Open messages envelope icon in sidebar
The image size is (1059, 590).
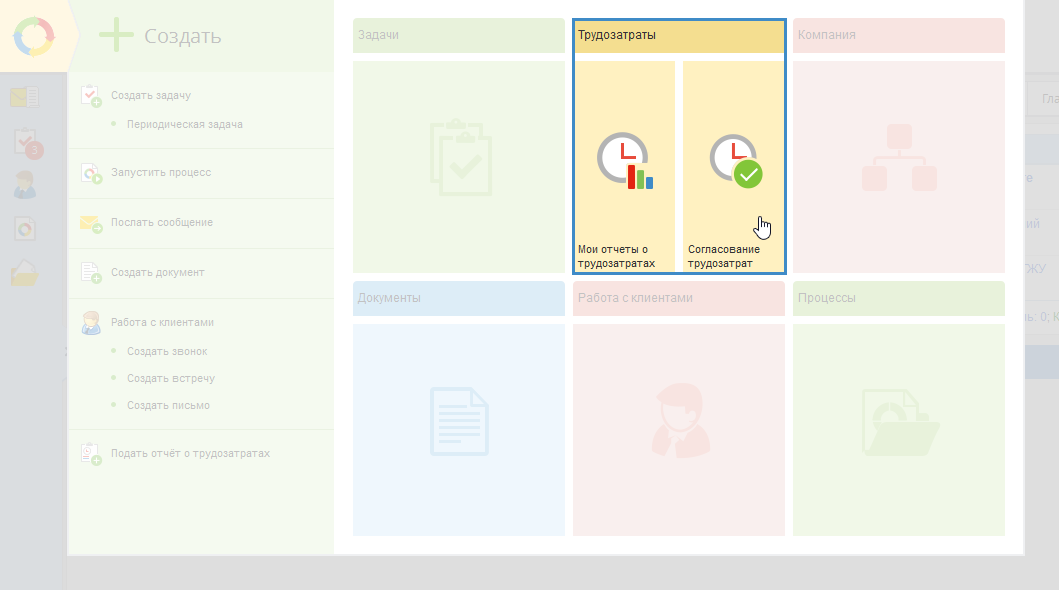pyautogui.click(x=24, y=97)
